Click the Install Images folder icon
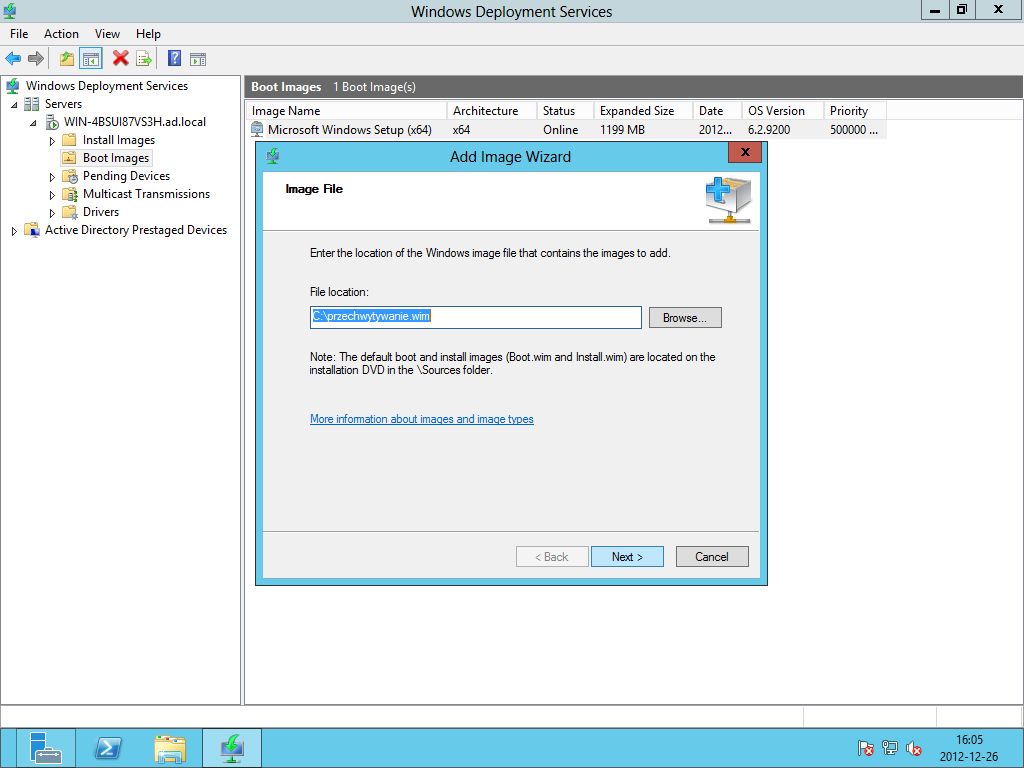 [x=69, y=140]
